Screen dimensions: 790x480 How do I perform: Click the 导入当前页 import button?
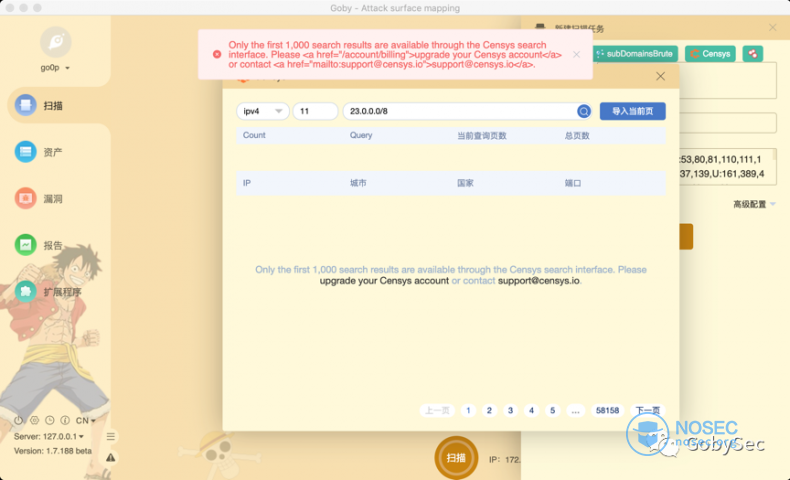point(632,111)
